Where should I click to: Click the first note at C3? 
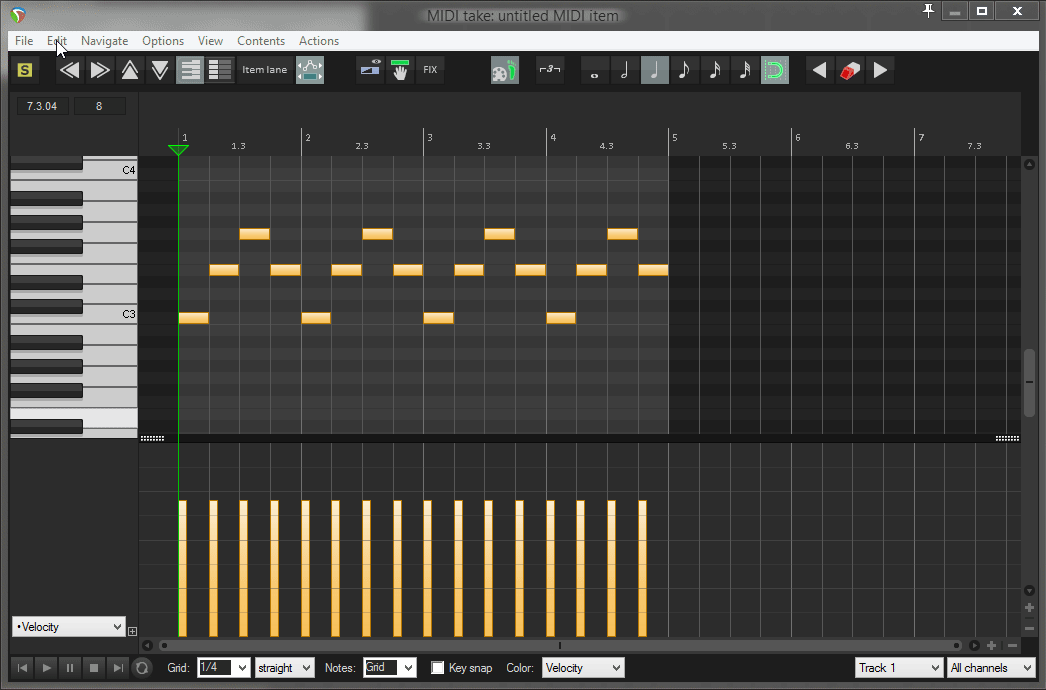pyautogui.click(x=193, y=318)
